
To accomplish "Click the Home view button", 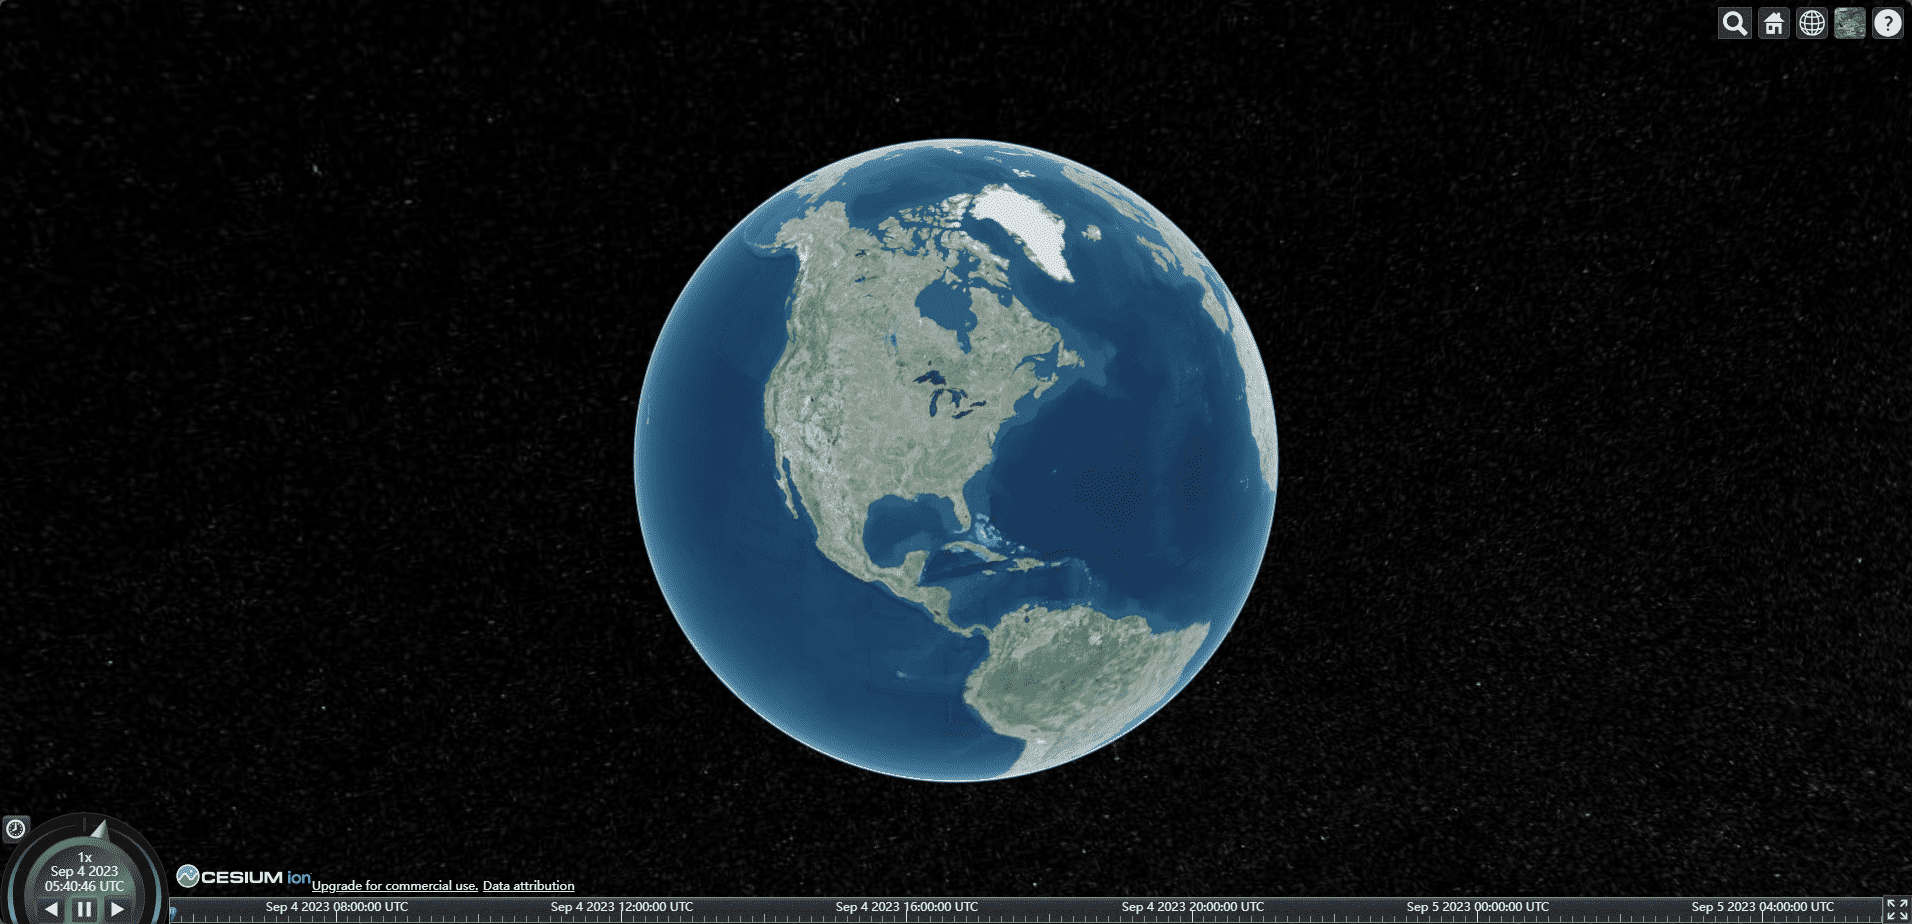I will point(1774,23).
